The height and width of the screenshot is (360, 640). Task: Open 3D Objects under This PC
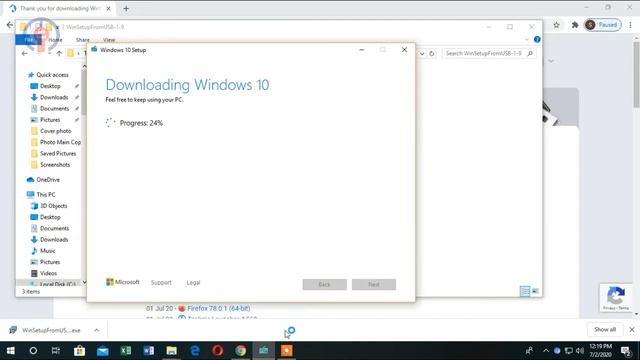(x=53, y=206)
